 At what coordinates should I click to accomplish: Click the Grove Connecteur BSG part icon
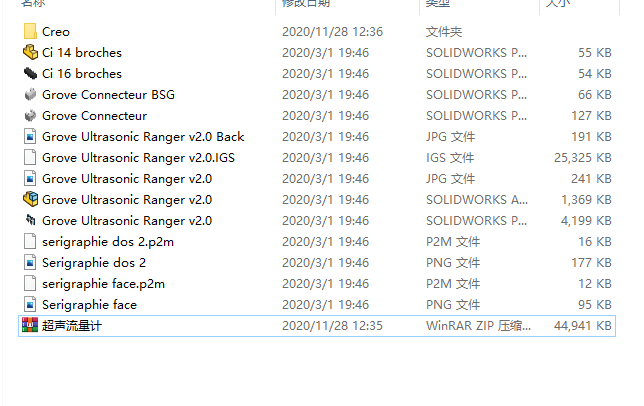[x=30, y=94]
